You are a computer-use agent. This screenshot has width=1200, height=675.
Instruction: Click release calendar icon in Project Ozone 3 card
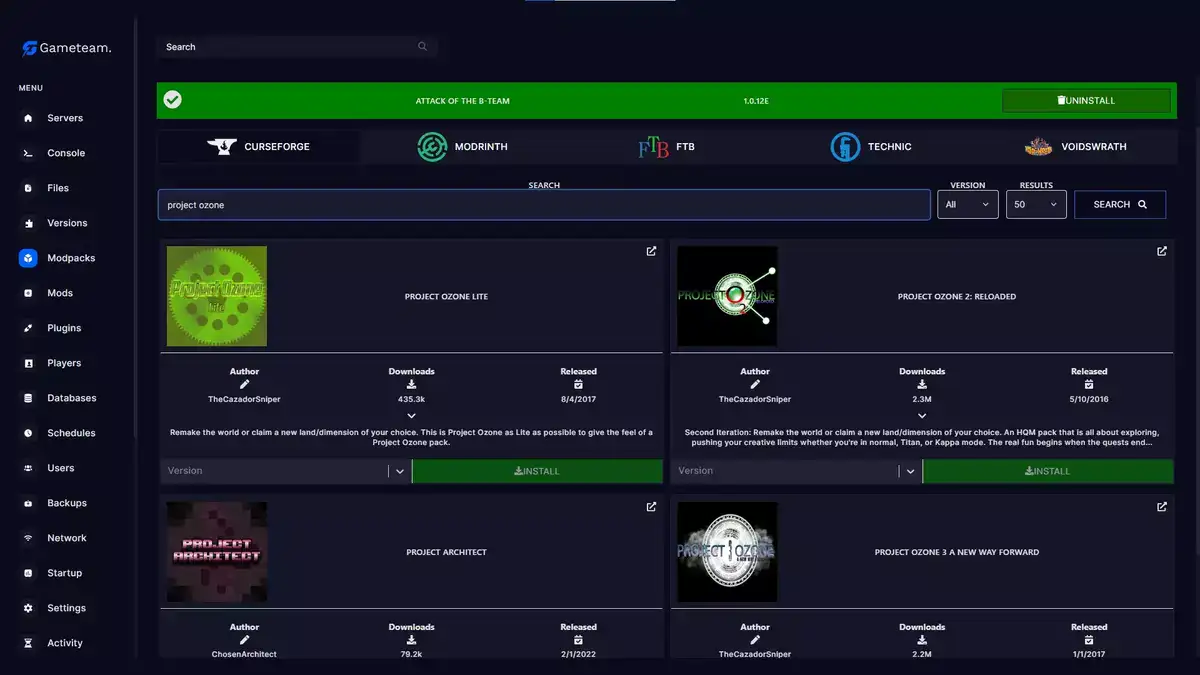(x=1089, y=641)
